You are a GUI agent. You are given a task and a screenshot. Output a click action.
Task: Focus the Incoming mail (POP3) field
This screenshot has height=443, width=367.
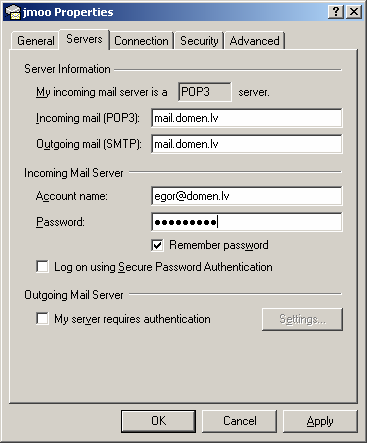247,118
